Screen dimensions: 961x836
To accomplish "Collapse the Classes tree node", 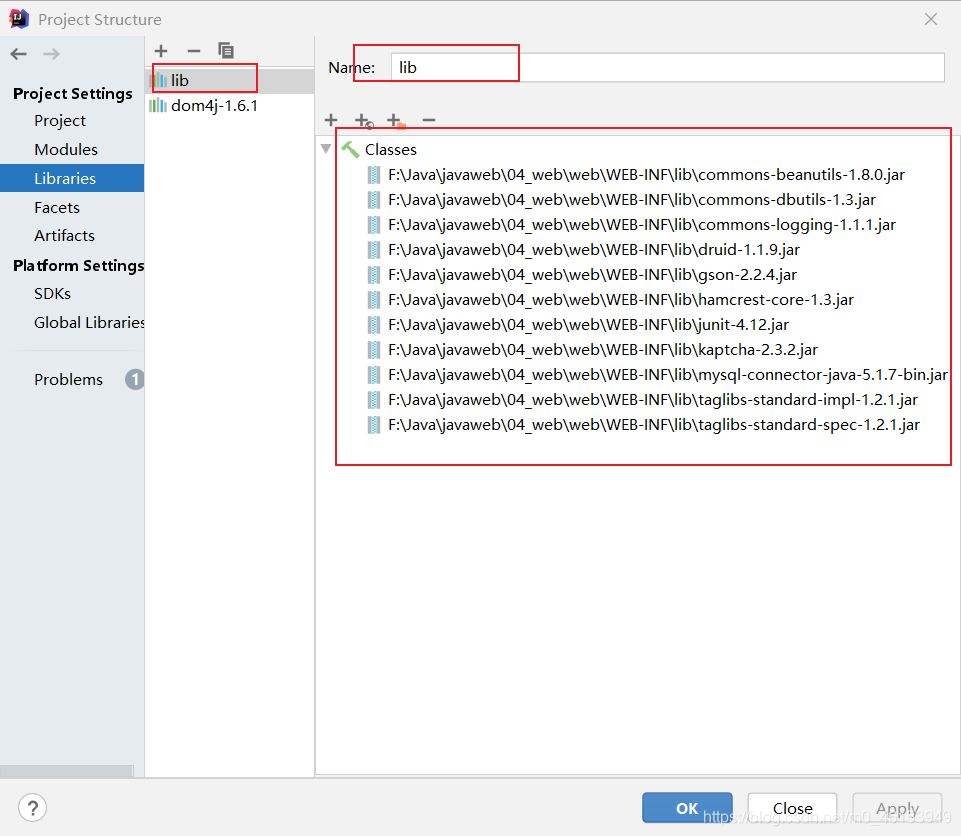I will 326,148.
